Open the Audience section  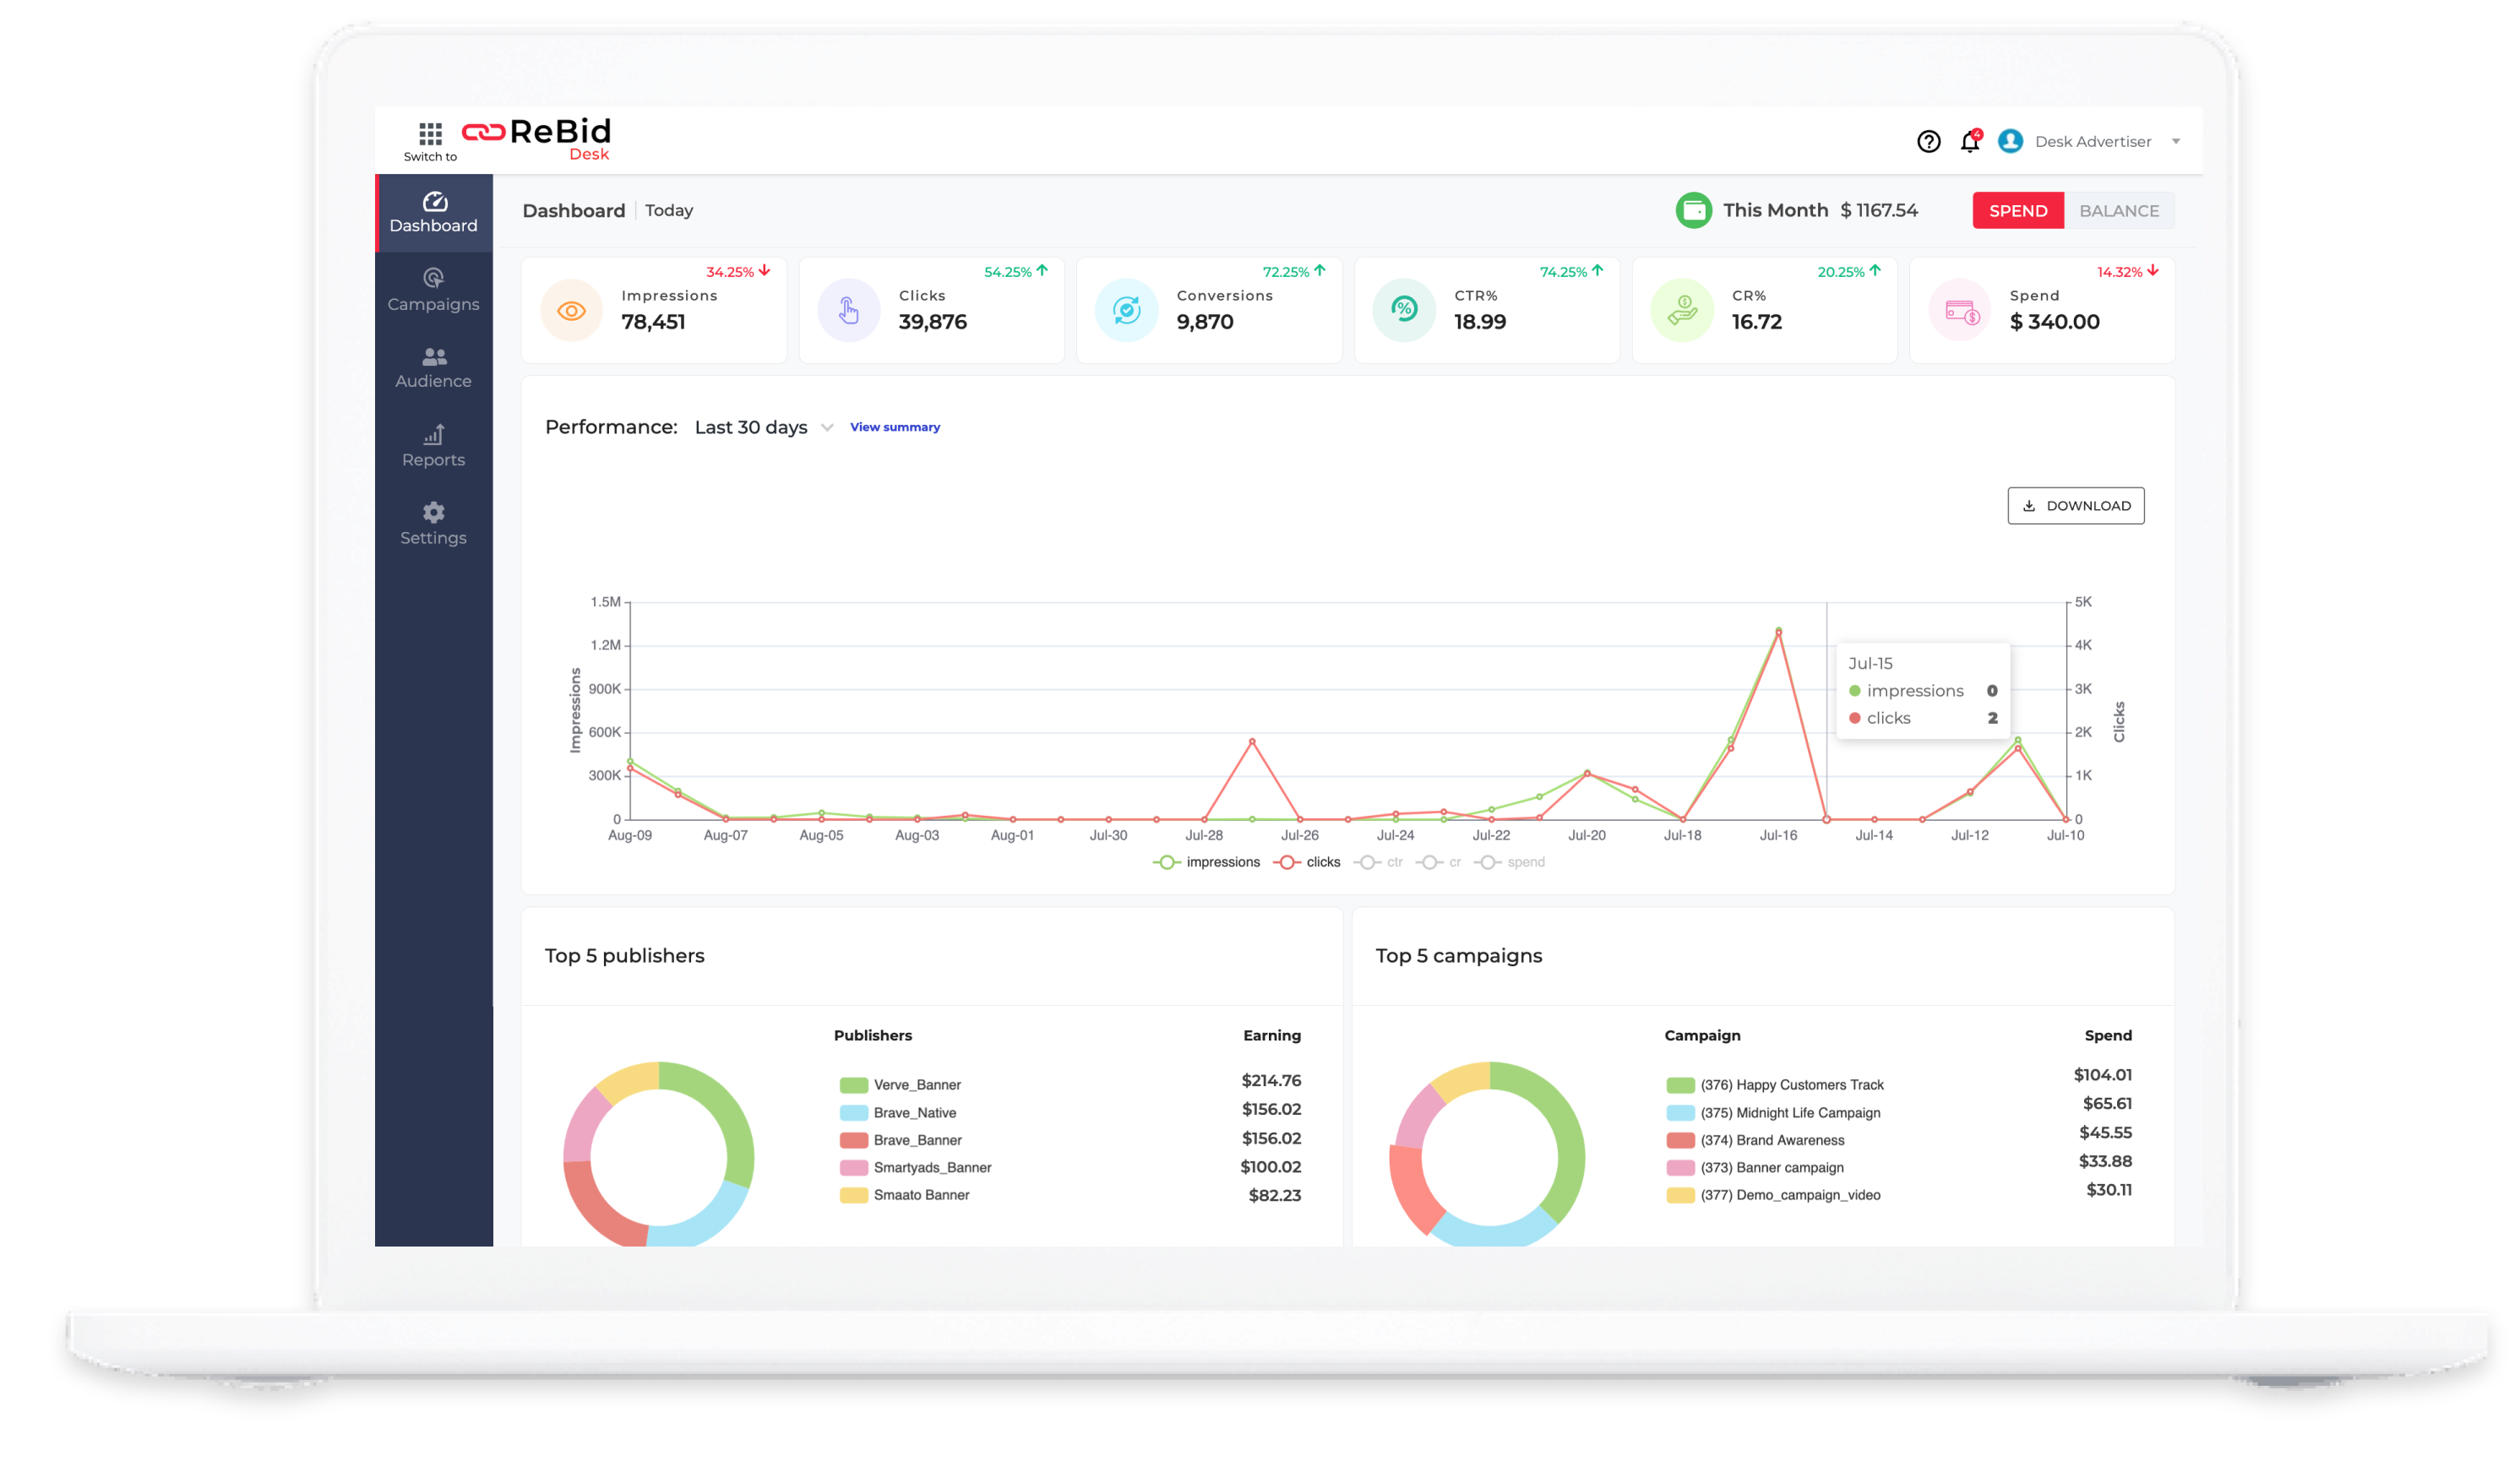click(x=433, y=368)
